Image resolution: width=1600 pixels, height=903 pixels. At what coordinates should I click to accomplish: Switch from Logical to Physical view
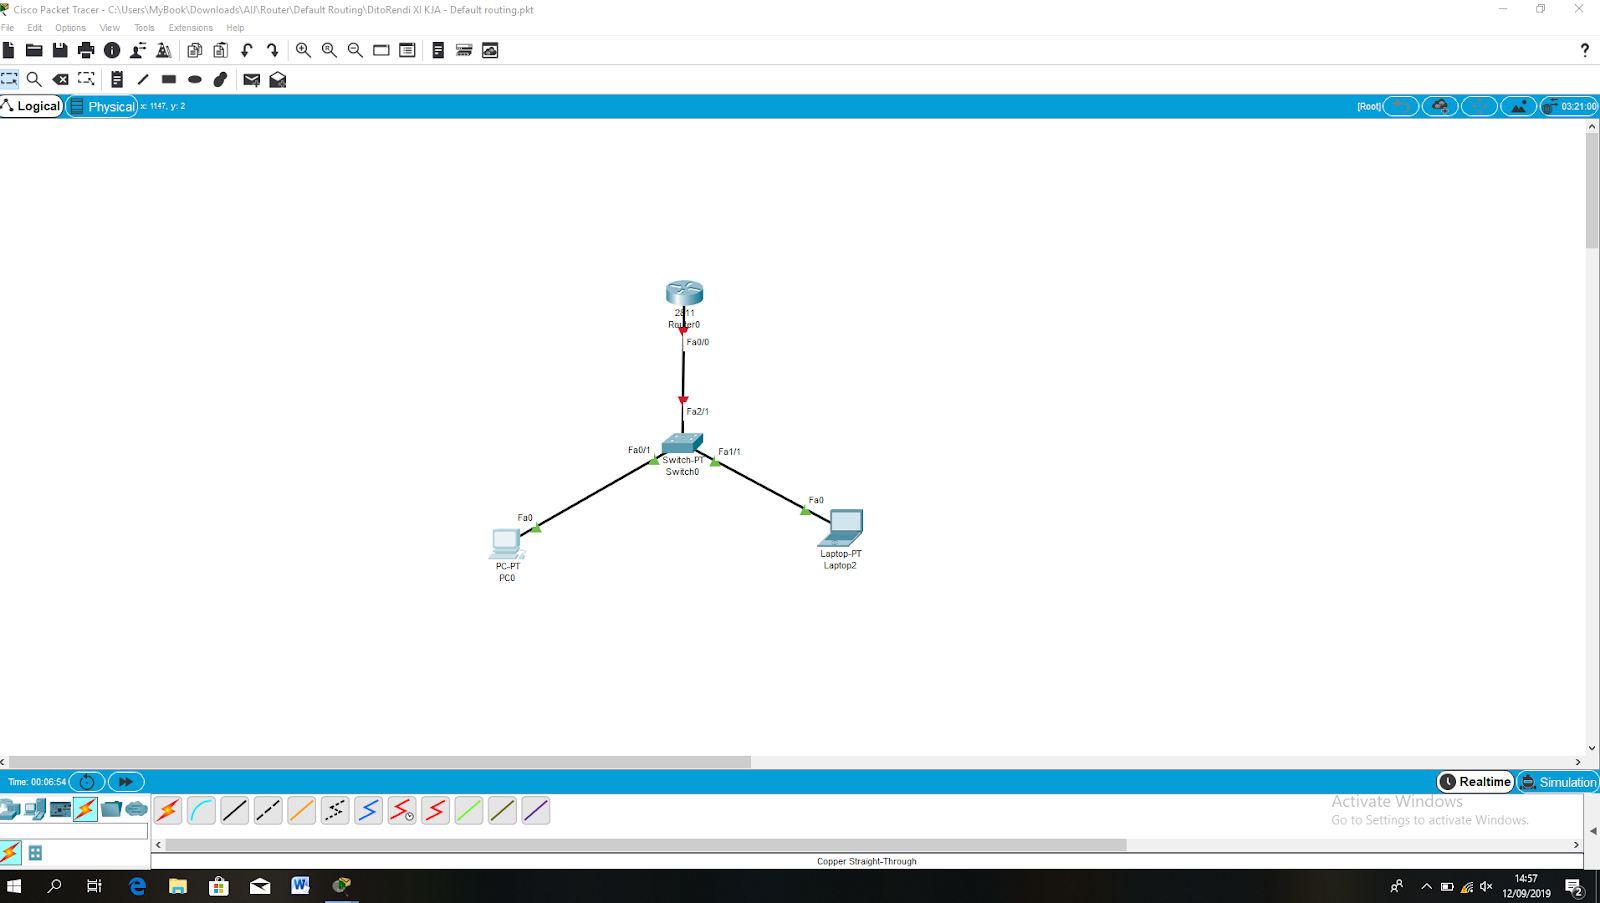coord(101,106)
